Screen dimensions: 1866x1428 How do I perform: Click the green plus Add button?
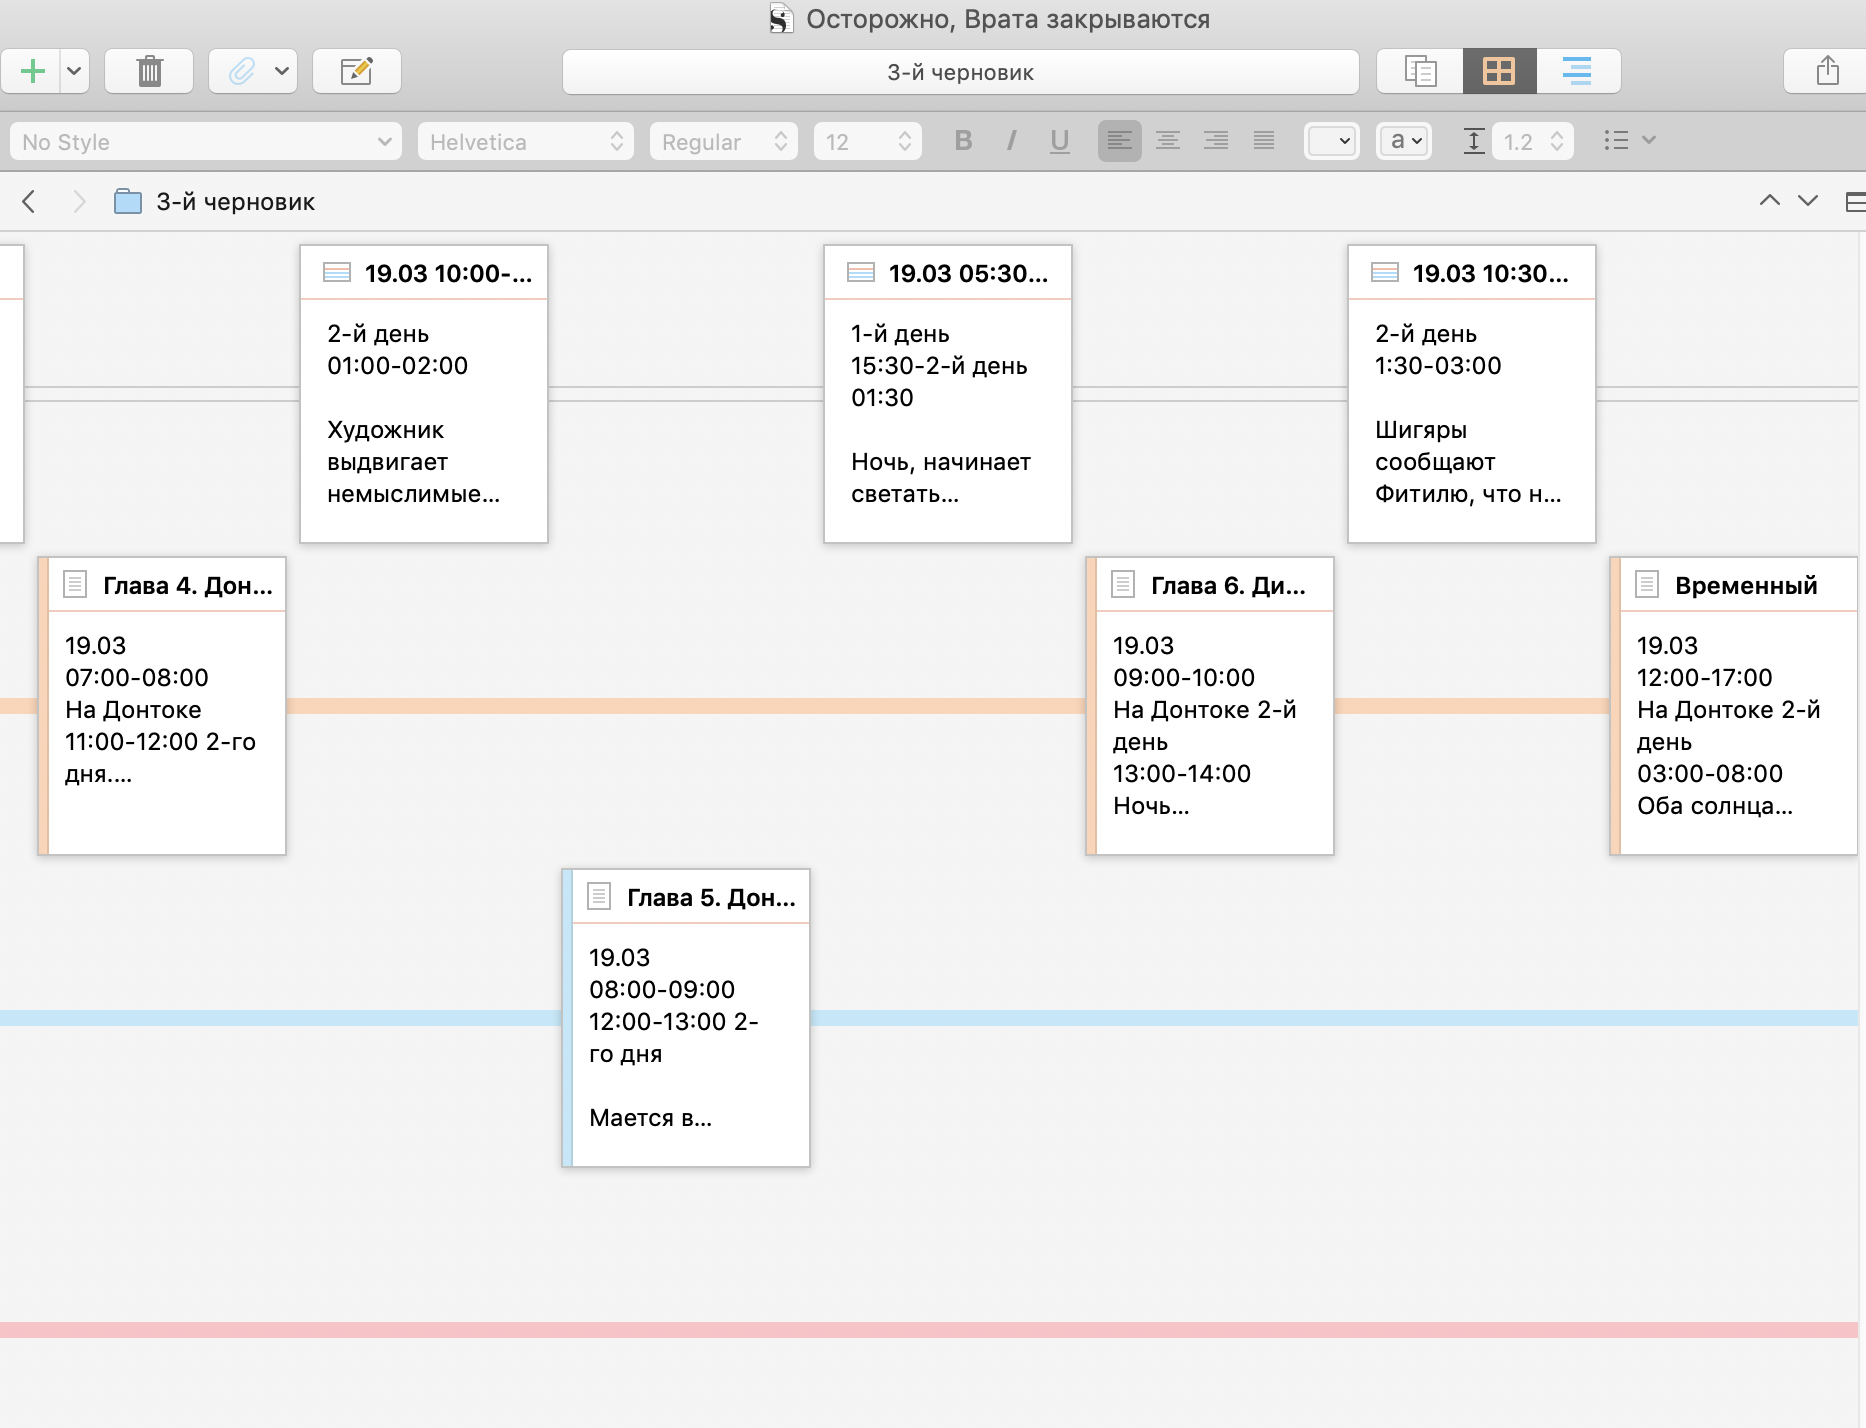[x=32, y=71]
